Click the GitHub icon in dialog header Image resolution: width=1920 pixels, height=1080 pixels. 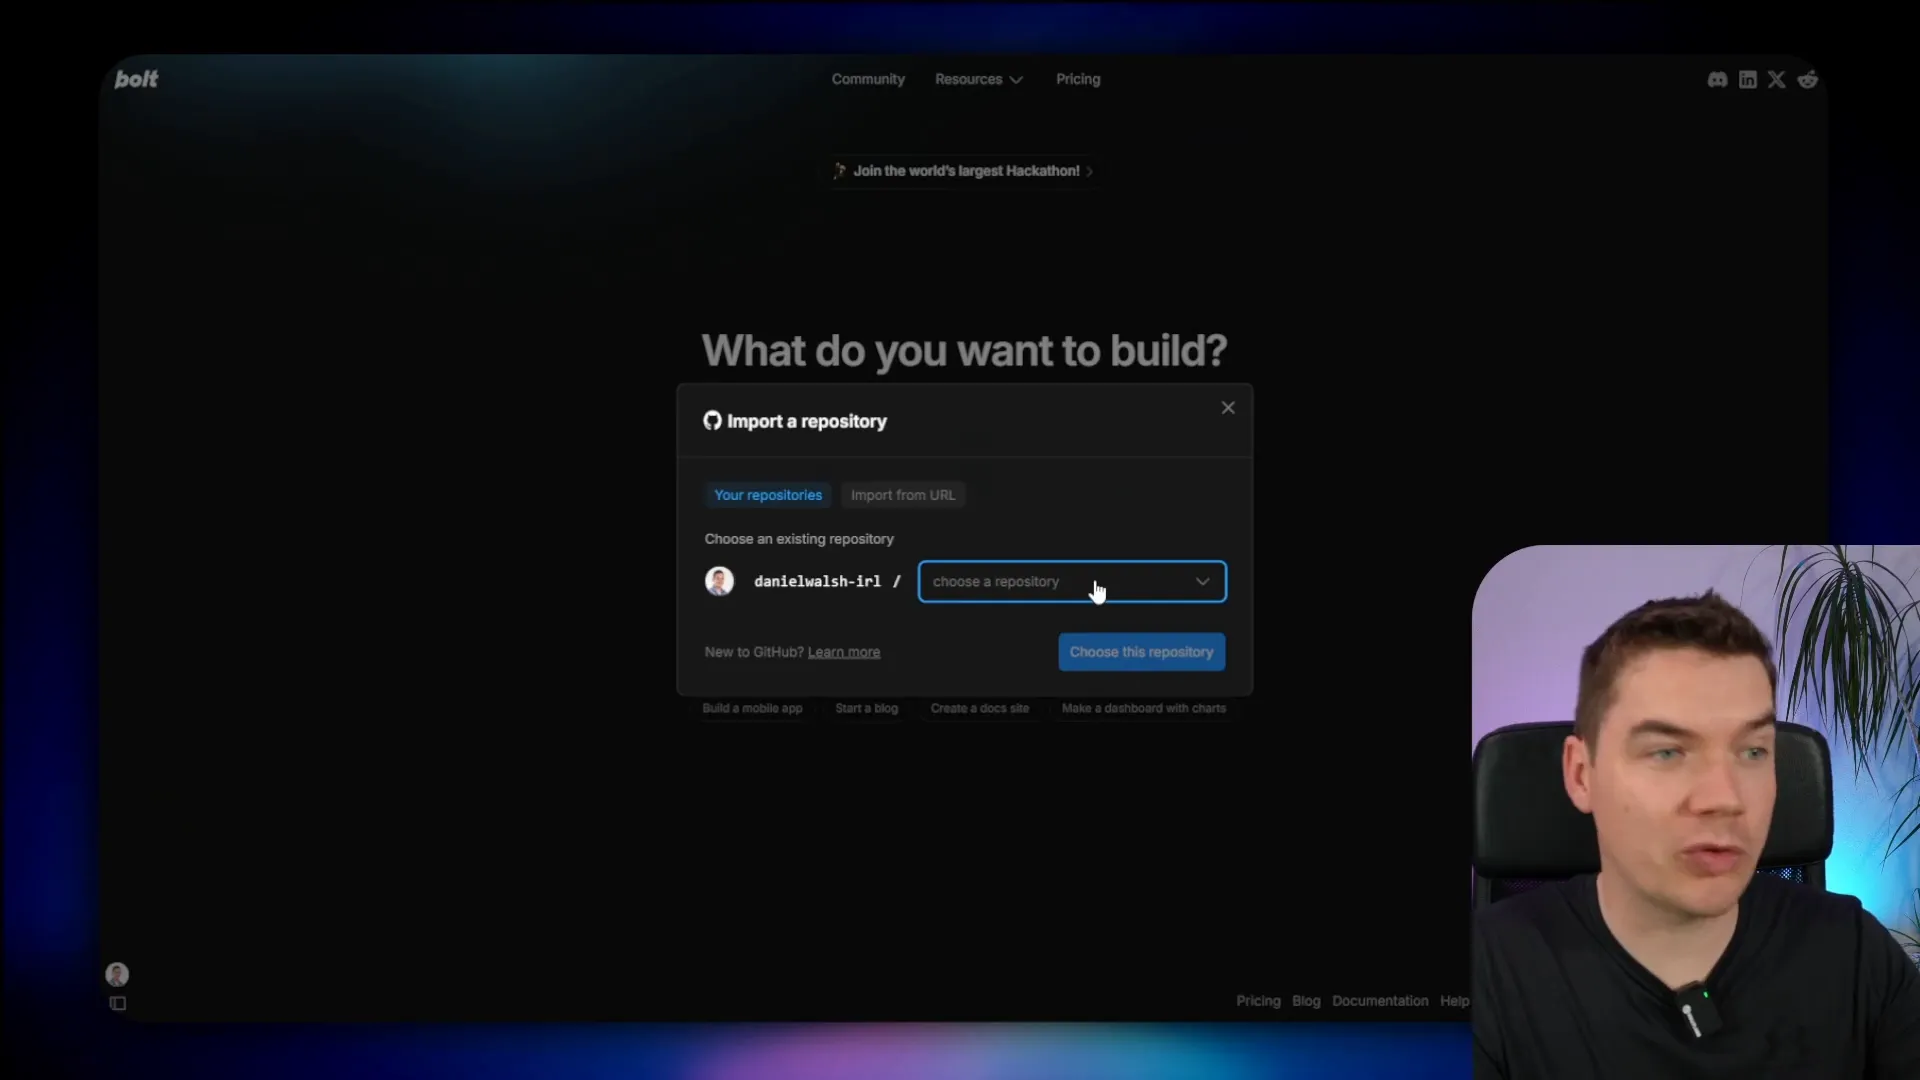tap(712, 421)
